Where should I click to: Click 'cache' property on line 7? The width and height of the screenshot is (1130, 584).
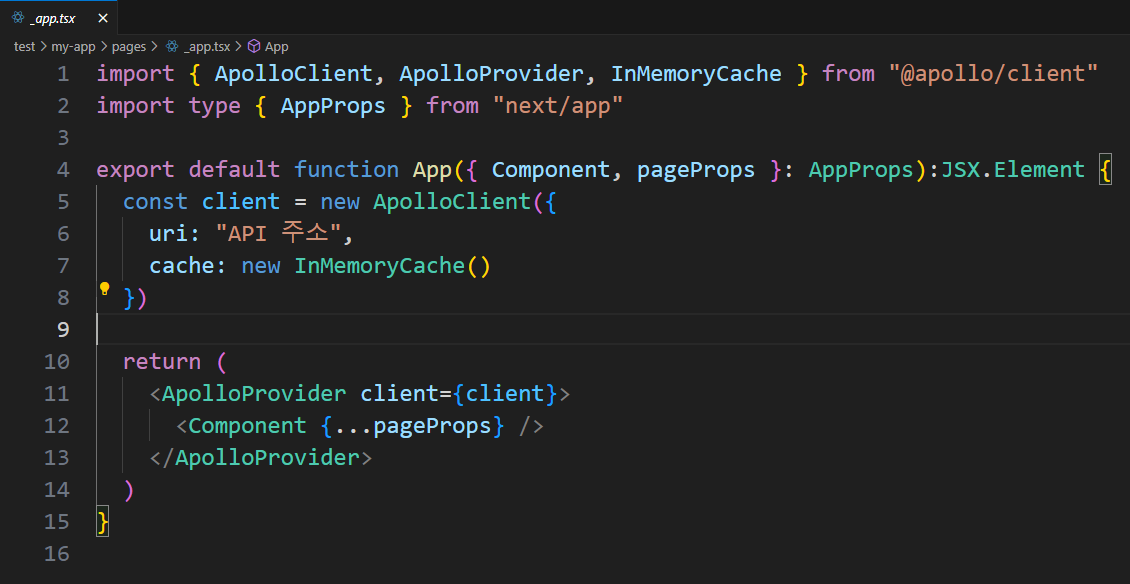pyautogui.click(x=182, y=266)
